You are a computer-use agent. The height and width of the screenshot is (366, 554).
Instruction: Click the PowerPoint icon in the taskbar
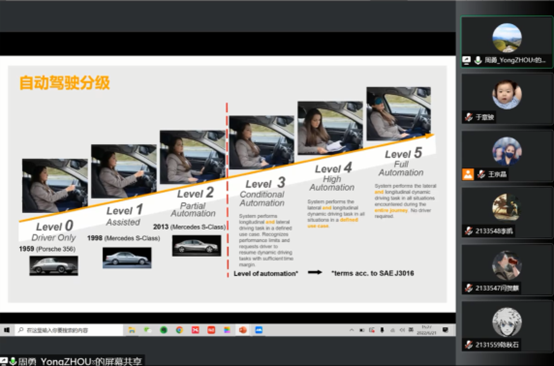(x=243, y=330)
